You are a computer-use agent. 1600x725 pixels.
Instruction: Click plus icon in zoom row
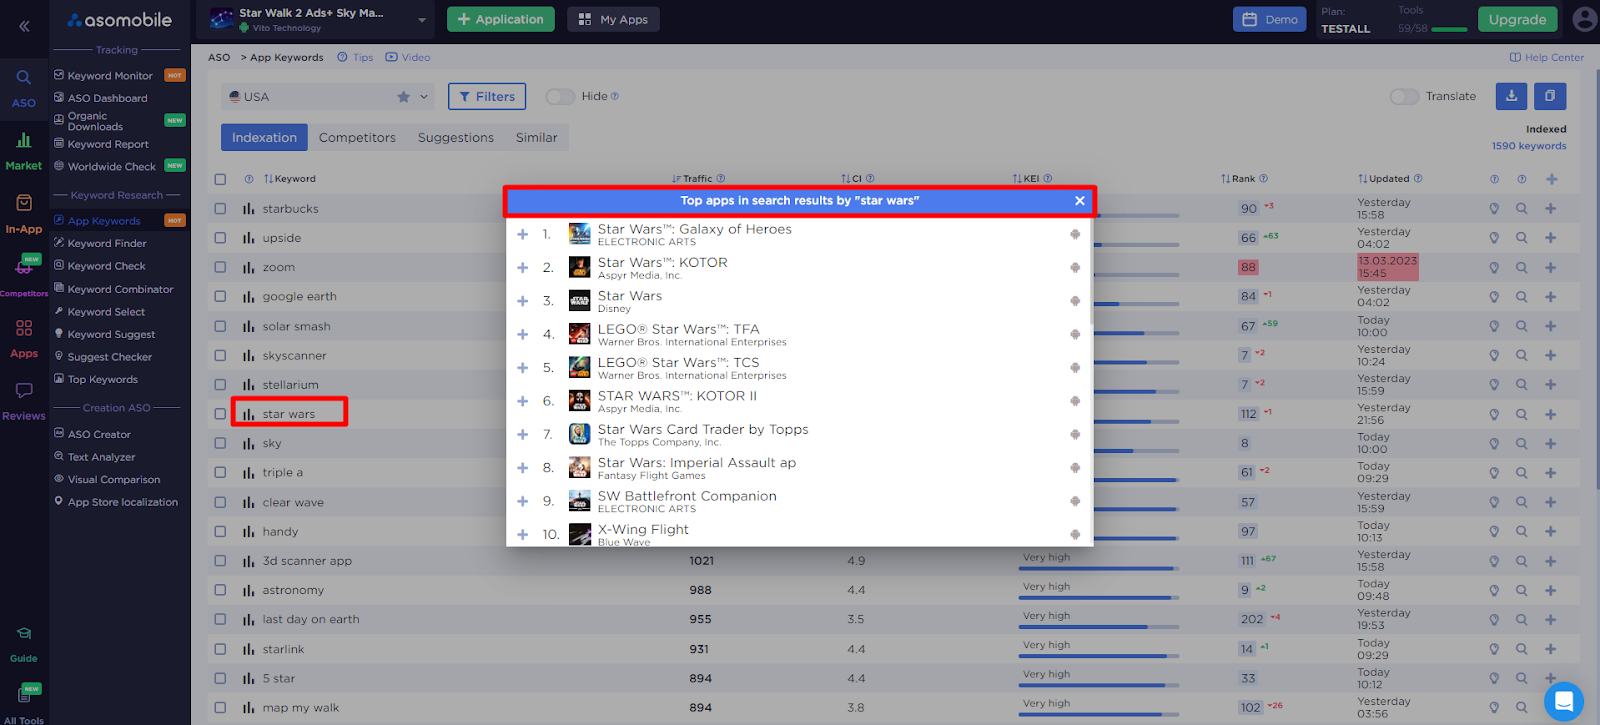1550,267
